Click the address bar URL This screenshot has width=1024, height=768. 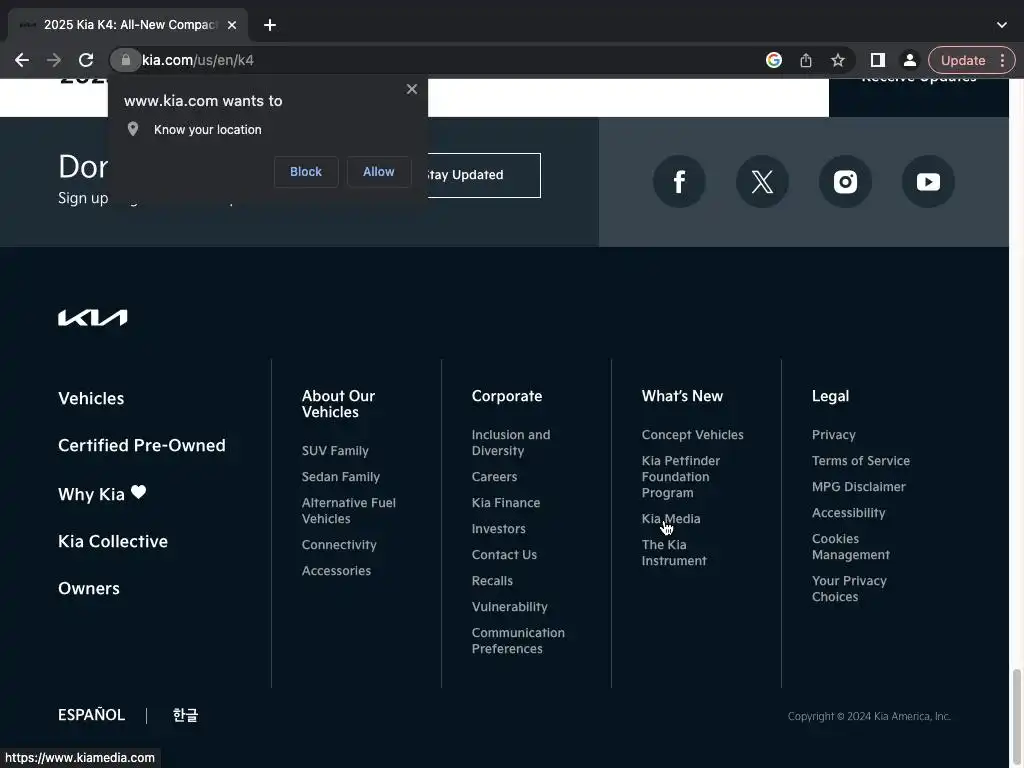coord(198,60)
